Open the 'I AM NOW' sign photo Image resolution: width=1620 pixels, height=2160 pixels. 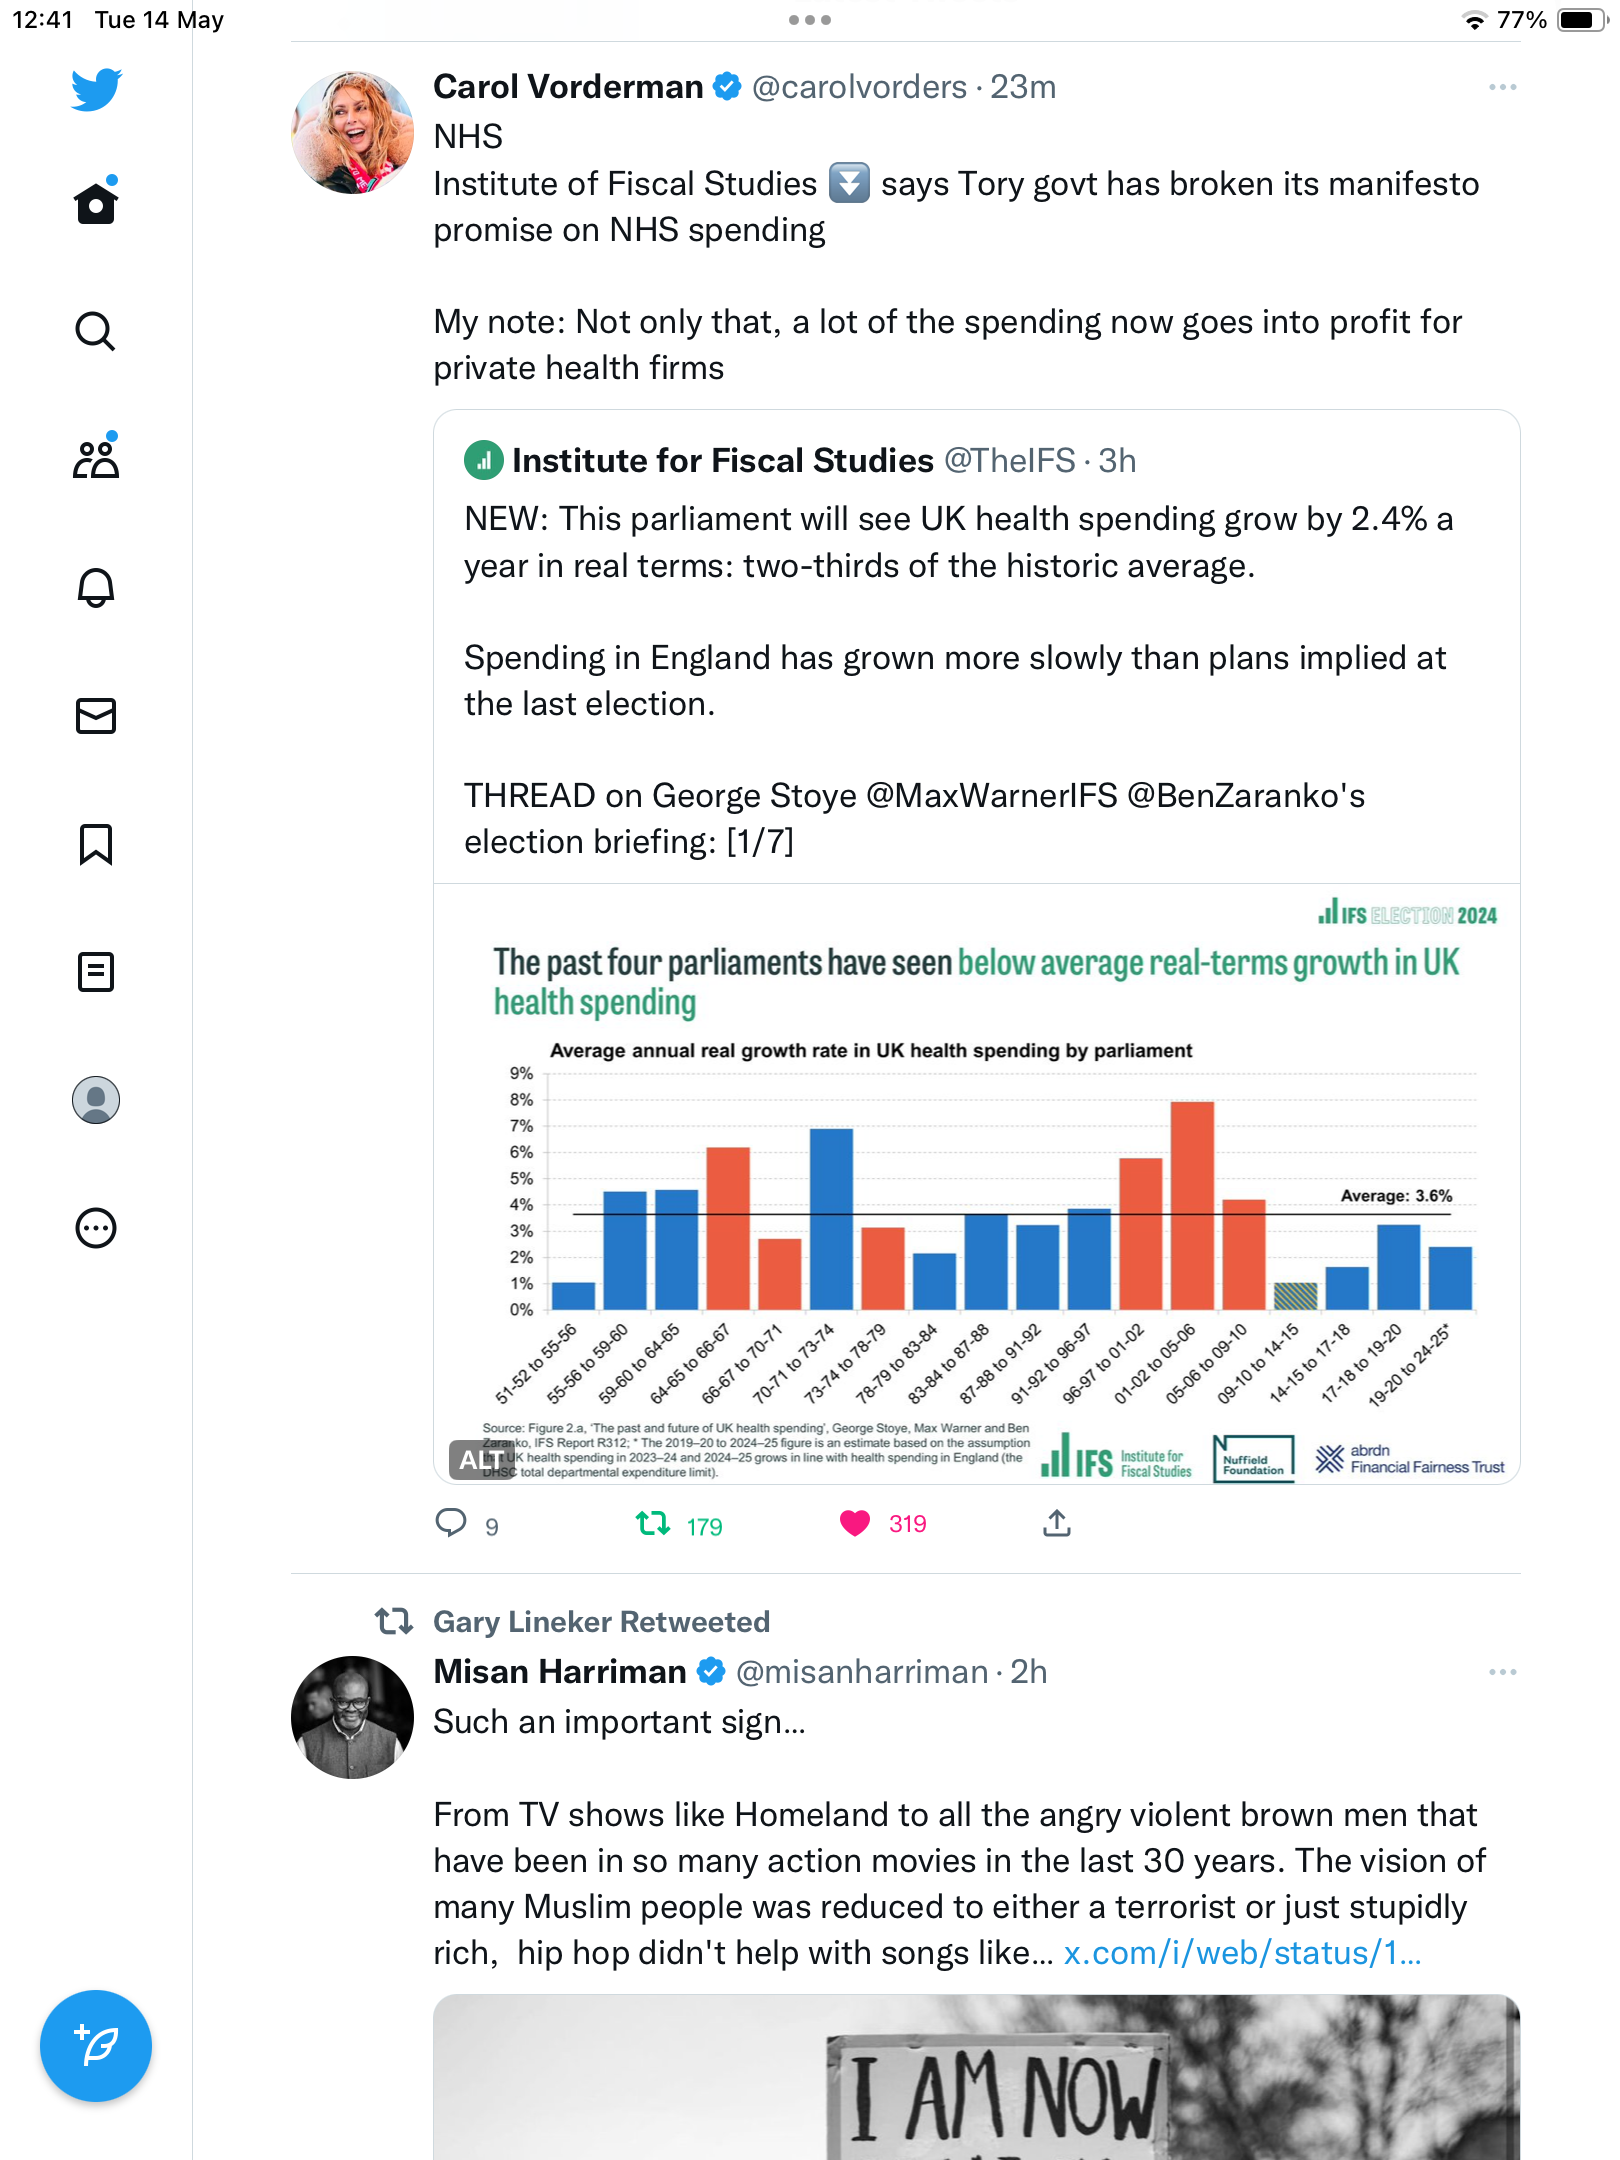click(977, 2078)
